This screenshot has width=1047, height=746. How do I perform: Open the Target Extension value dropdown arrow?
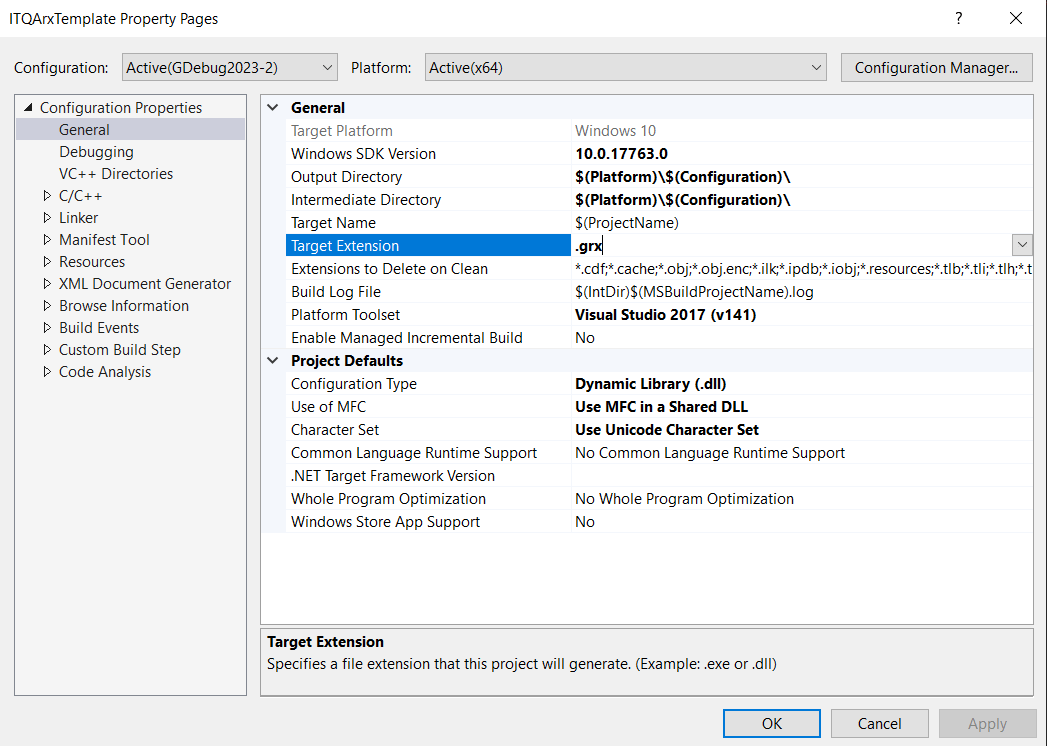coord(1022,244)
